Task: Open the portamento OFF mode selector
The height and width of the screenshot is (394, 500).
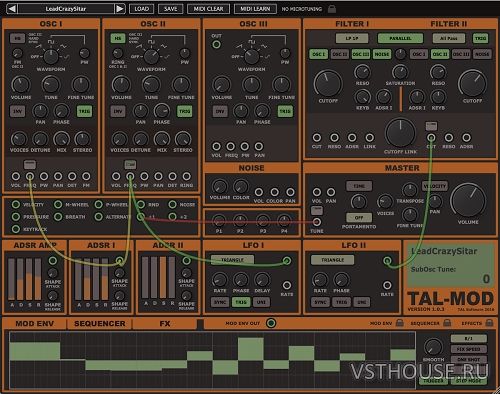Action: tap(359, 218)
